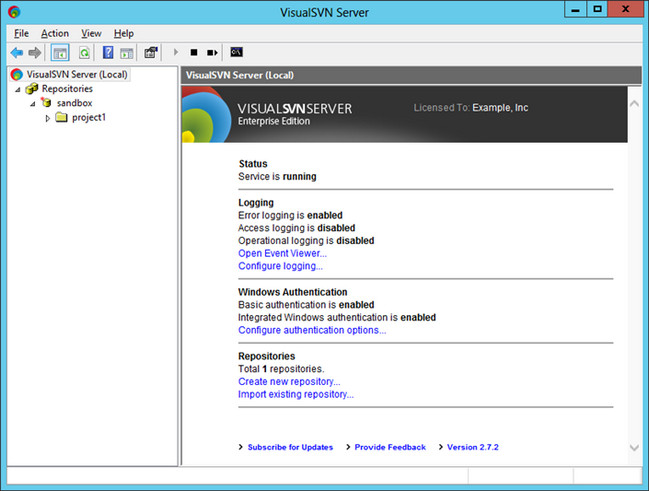Open server properties toolbar icon
Image resolution: width=649 pixels, height=491 pixels.
click(151, 53)
